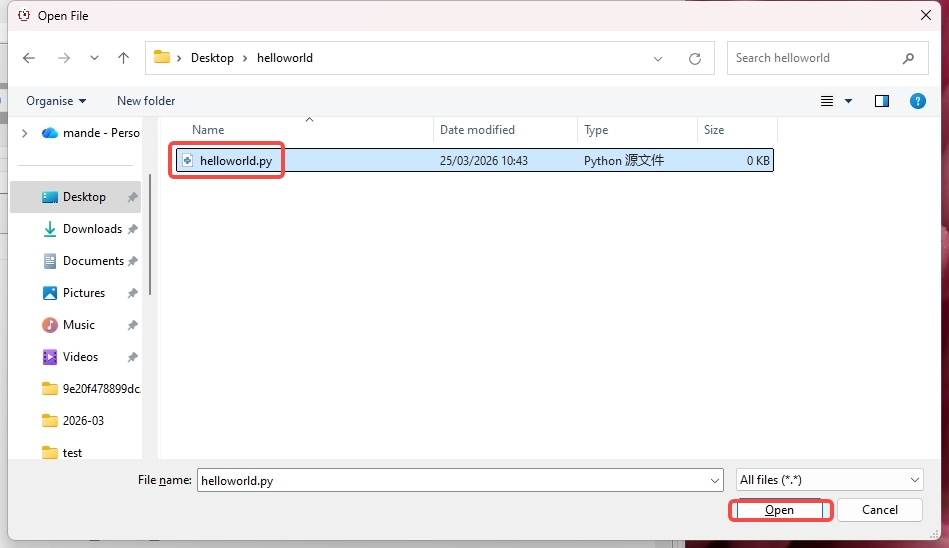This screenshot has height=548, width=949.
Task: Unpin Desktop using its pin icon
Action: (132, 198)
